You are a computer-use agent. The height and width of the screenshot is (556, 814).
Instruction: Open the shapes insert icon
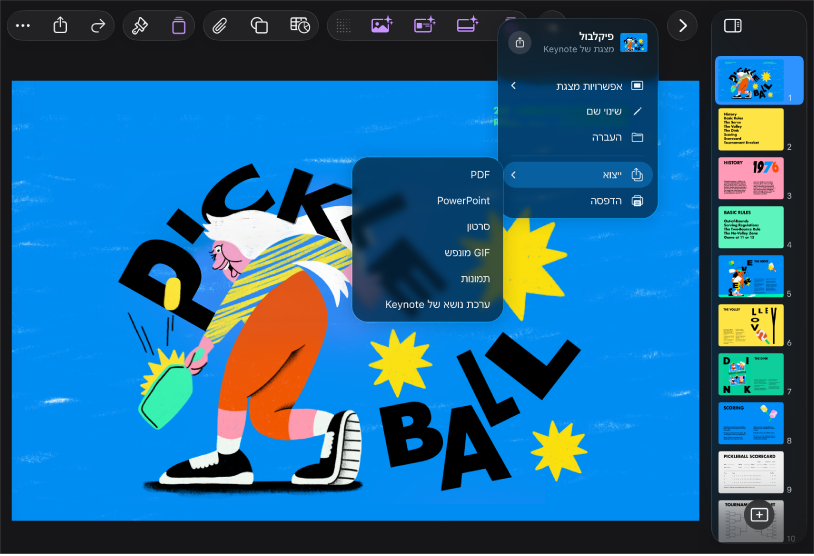[259, 25]
